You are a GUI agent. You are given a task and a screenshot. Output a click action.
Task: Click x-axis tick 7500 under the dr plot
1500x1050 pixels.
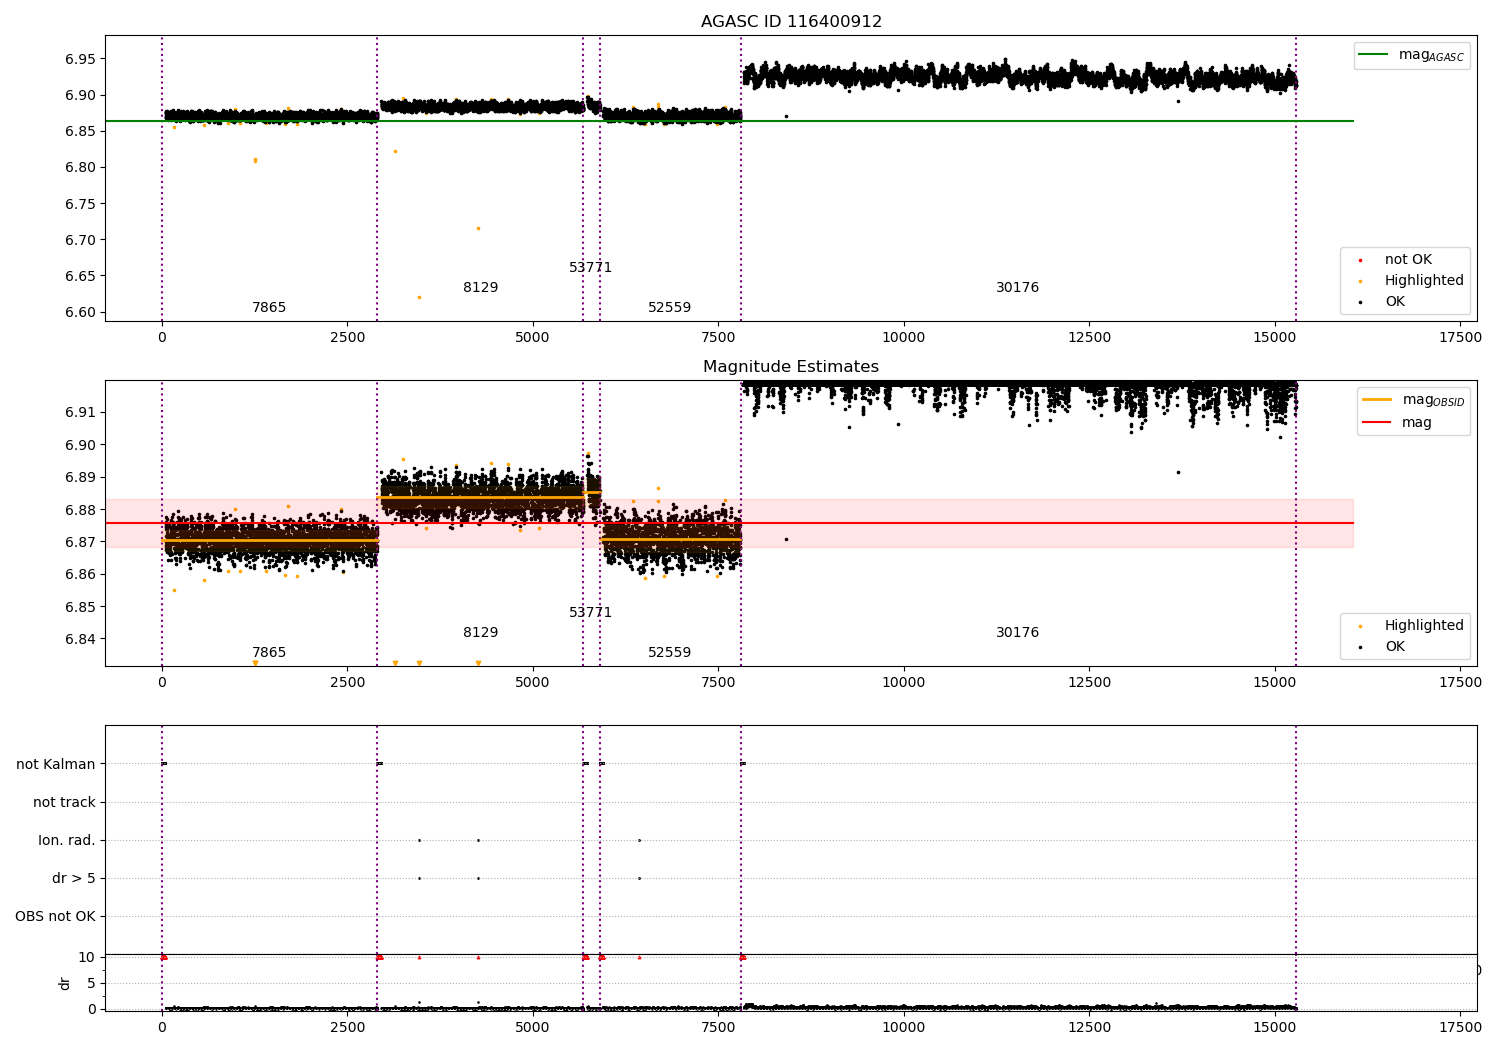(x=718, y=1028)
